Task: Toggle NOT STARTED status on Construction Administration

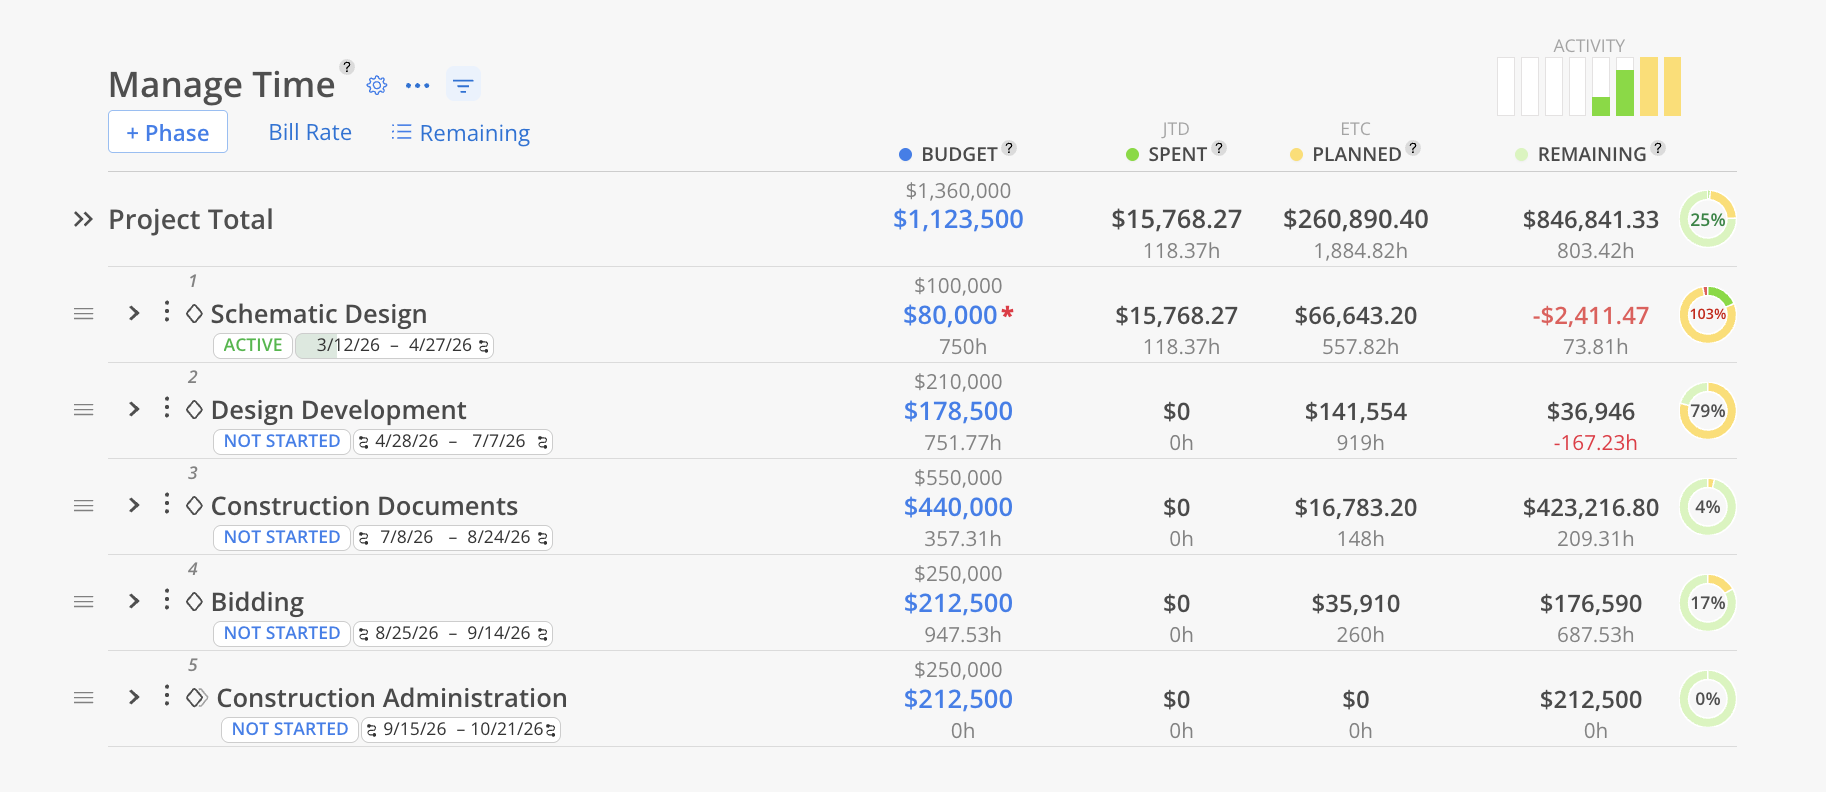Action: pyautogui.click(x=290, y=729)
